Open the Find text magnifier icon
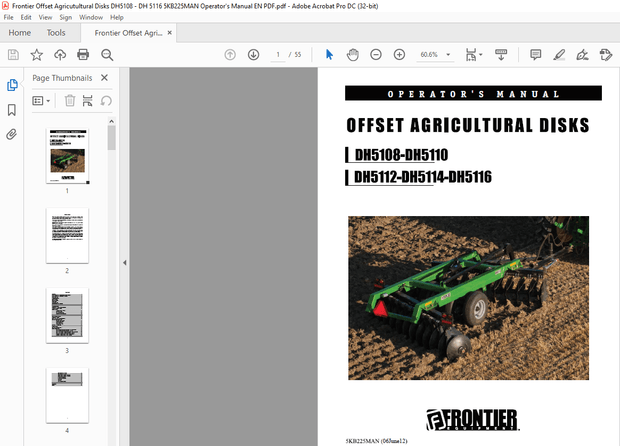 pos(107,55)
